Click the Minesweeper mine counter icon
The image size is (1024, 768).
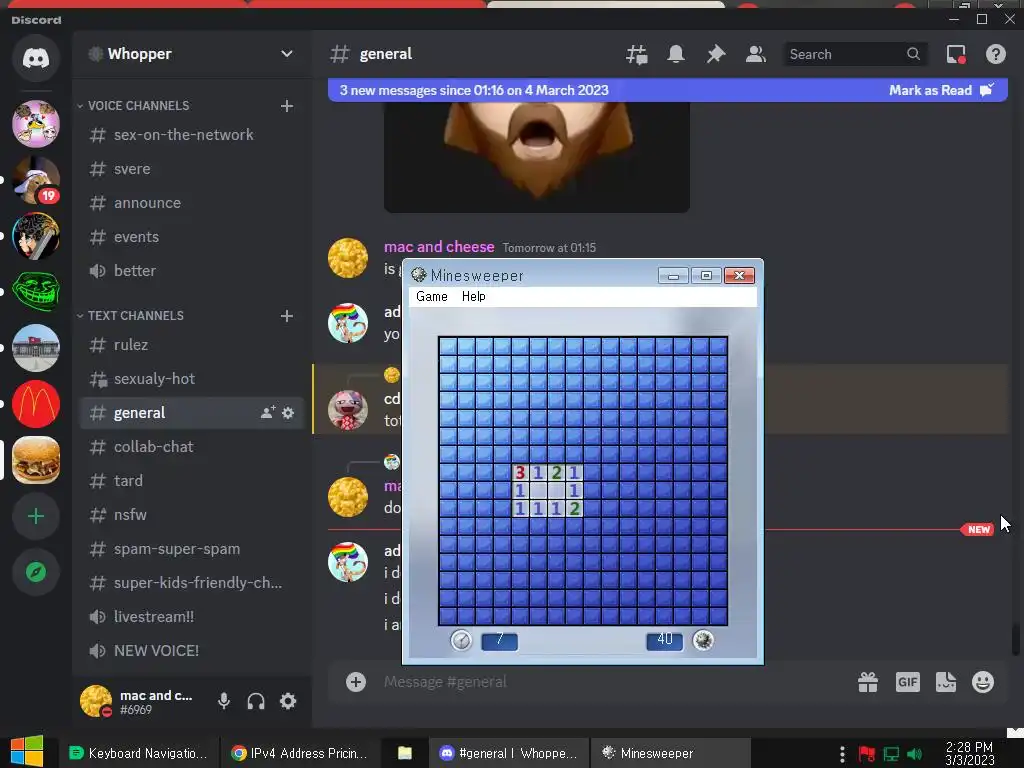pyautogui.click(x=703, y=640)
